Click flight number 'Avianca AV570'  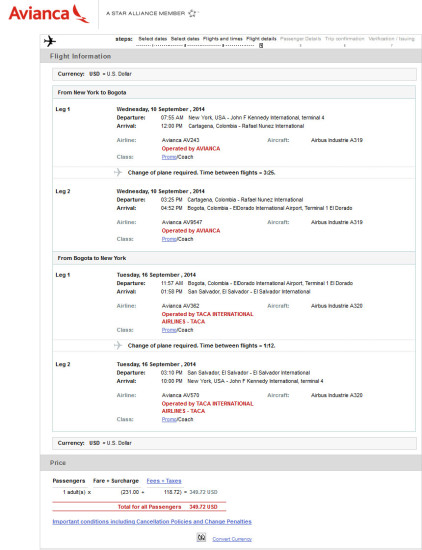click(180, 395)
